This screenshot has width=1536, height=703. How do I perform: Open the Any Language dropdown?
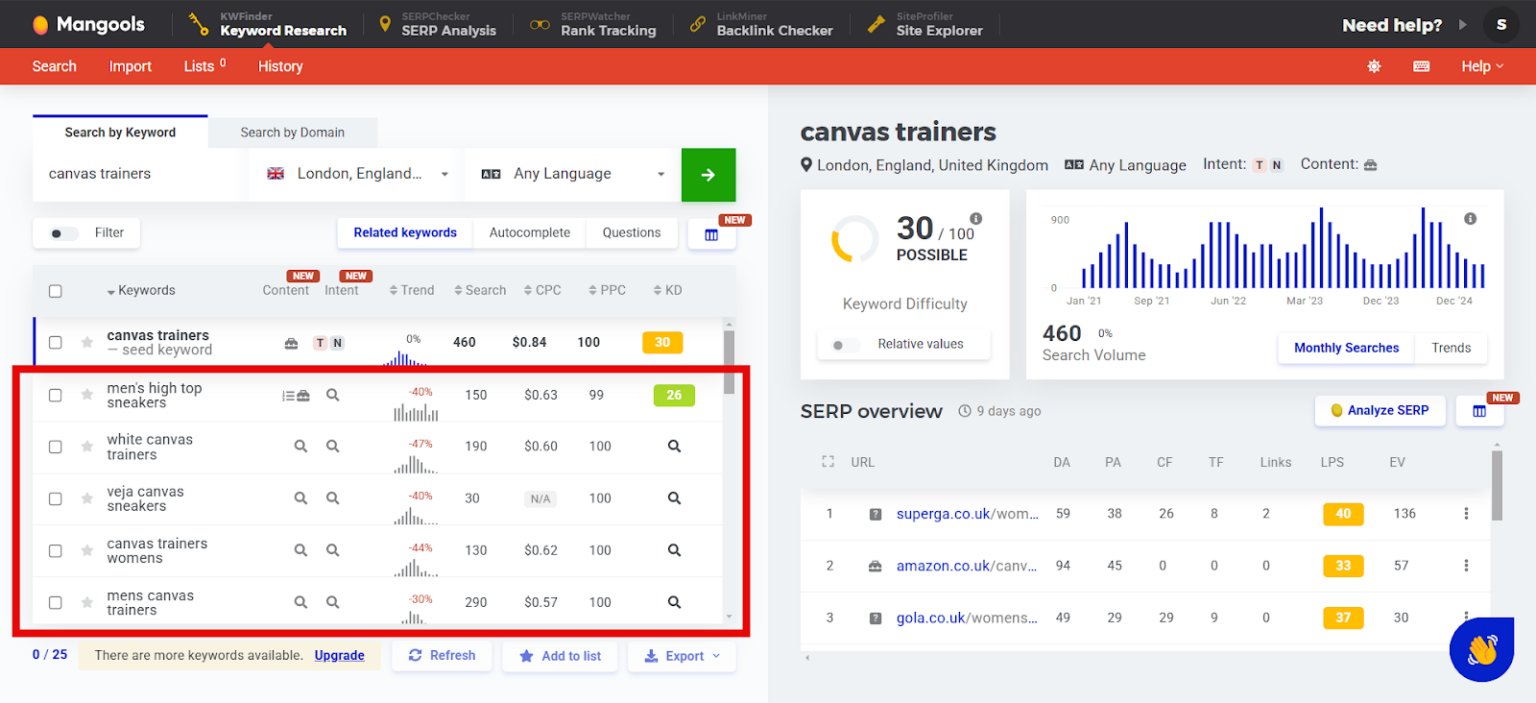pyautogui.click(x=570, y=173)
